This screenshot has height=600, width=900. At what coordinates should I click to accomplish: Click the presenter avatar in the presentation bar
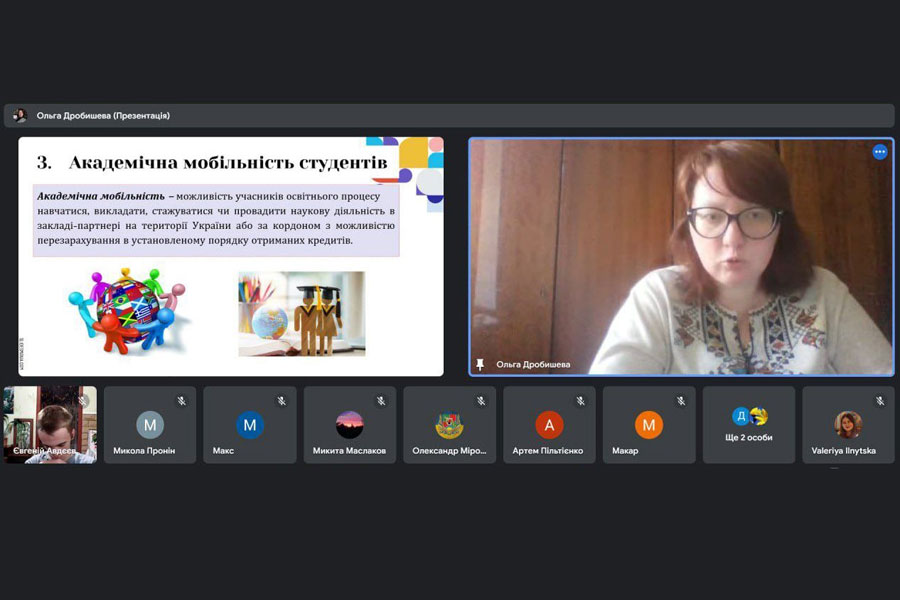pos(20,115)
